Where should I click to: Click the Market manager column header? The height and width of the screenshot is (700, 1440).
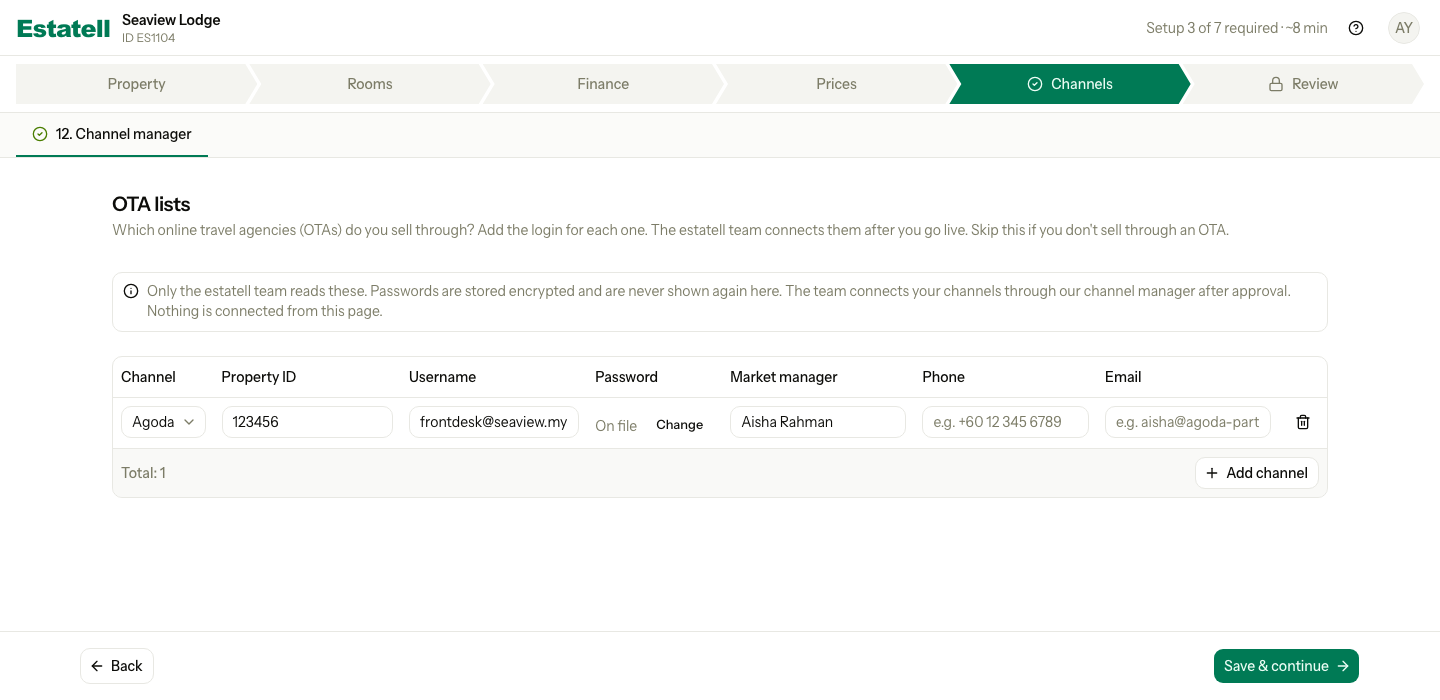tap(784, 377)
